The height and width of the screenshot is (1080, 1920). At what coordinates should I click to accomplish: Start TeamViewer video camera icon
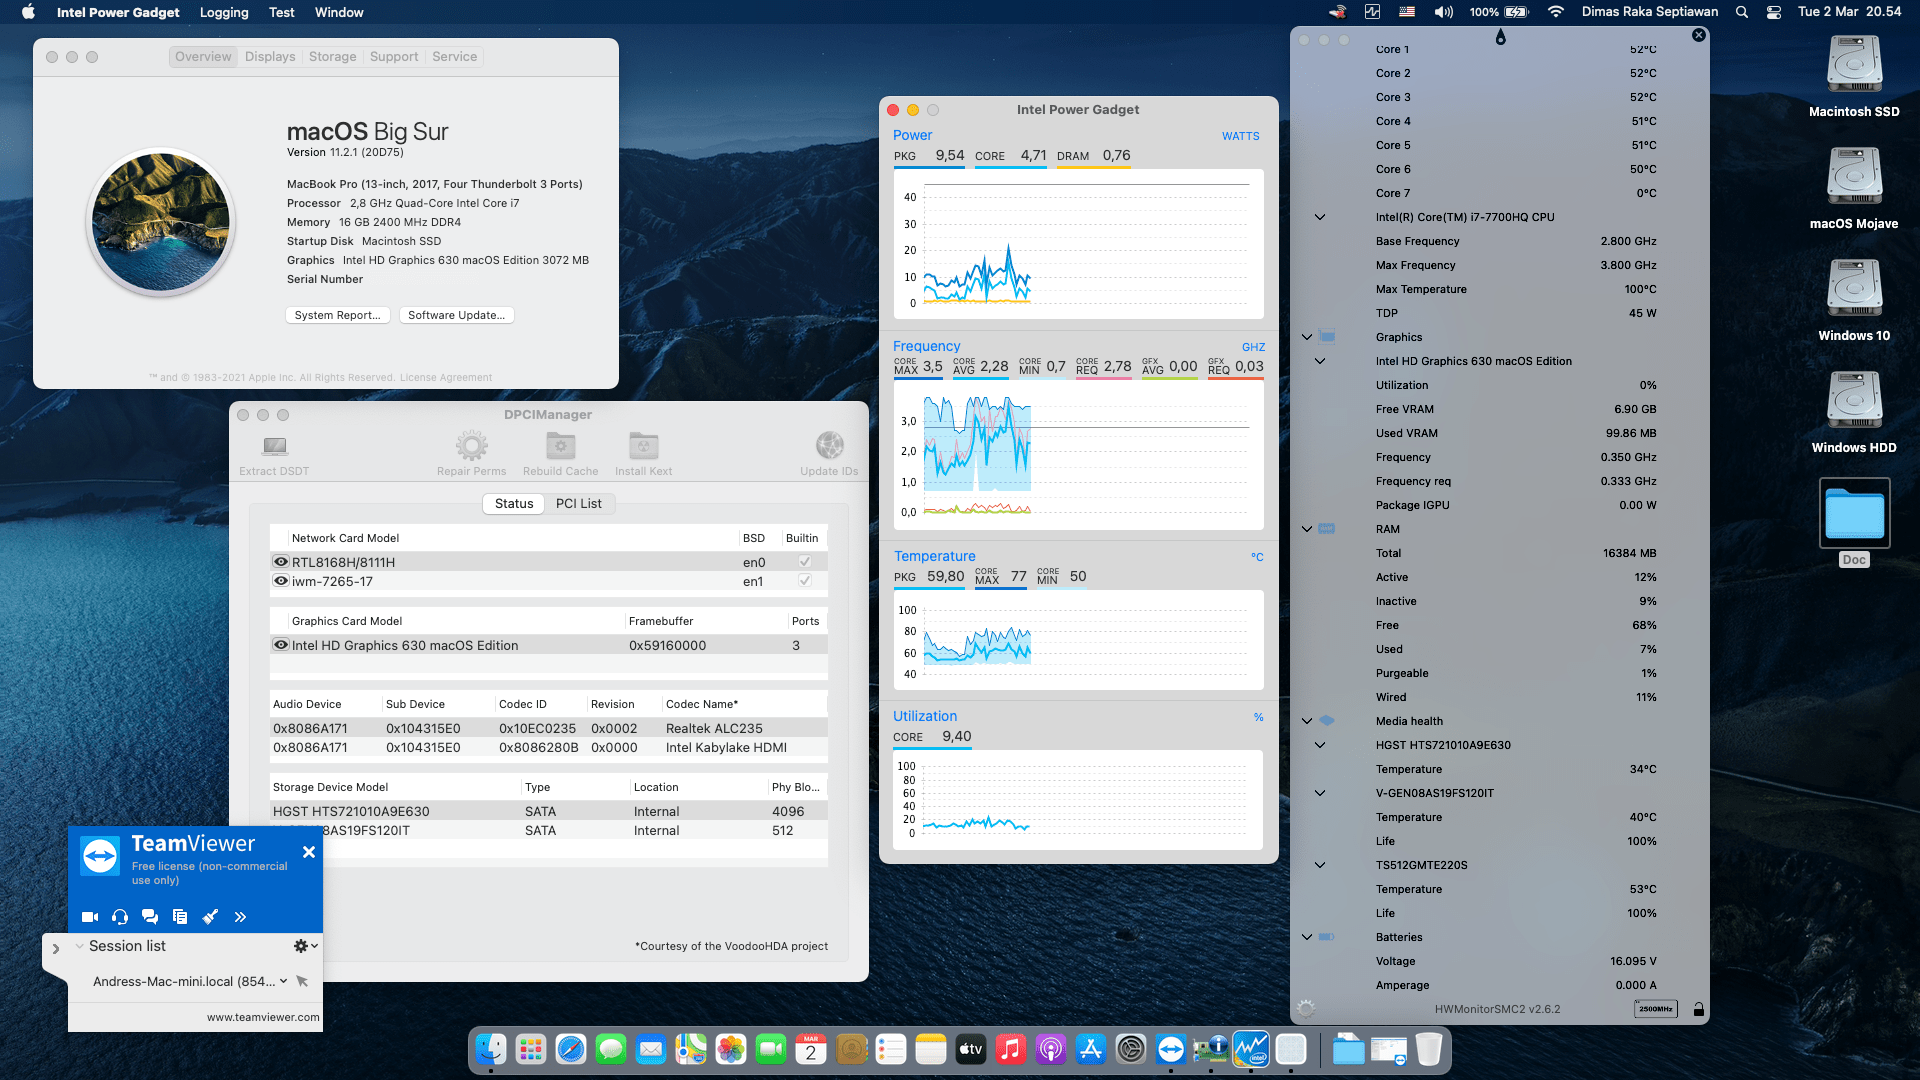pyautogui.click(x=90, y=916)
